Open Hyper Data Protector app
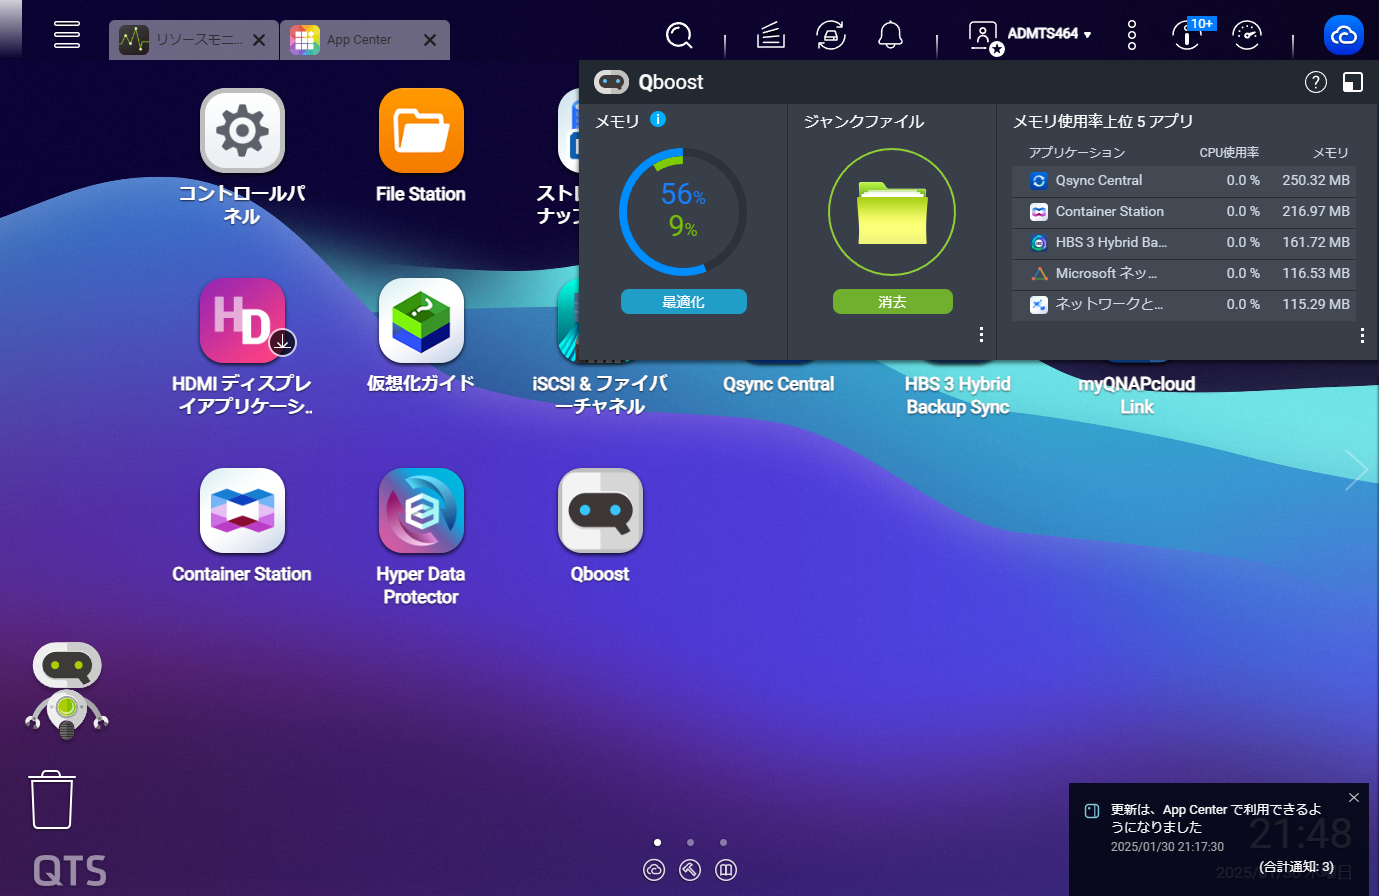This screenshot has width=1379, height=896. 421,511
